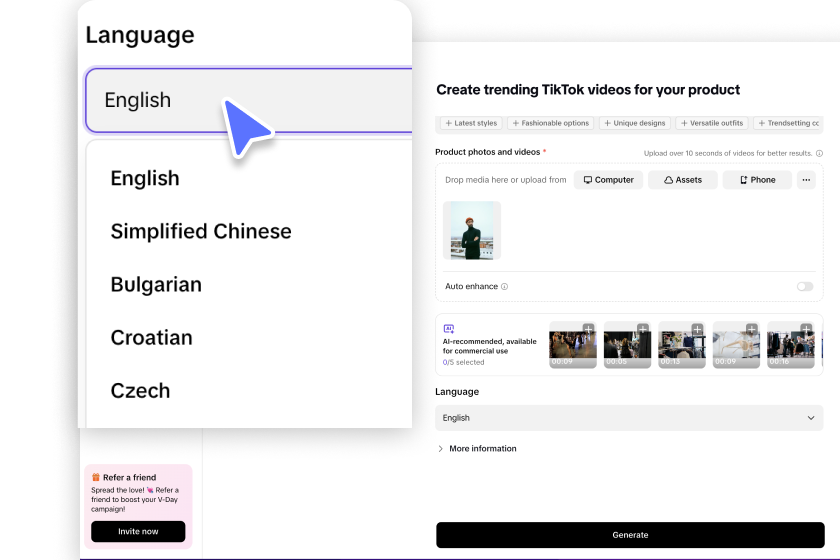Open more upload options ellipsis

[806, 180]
